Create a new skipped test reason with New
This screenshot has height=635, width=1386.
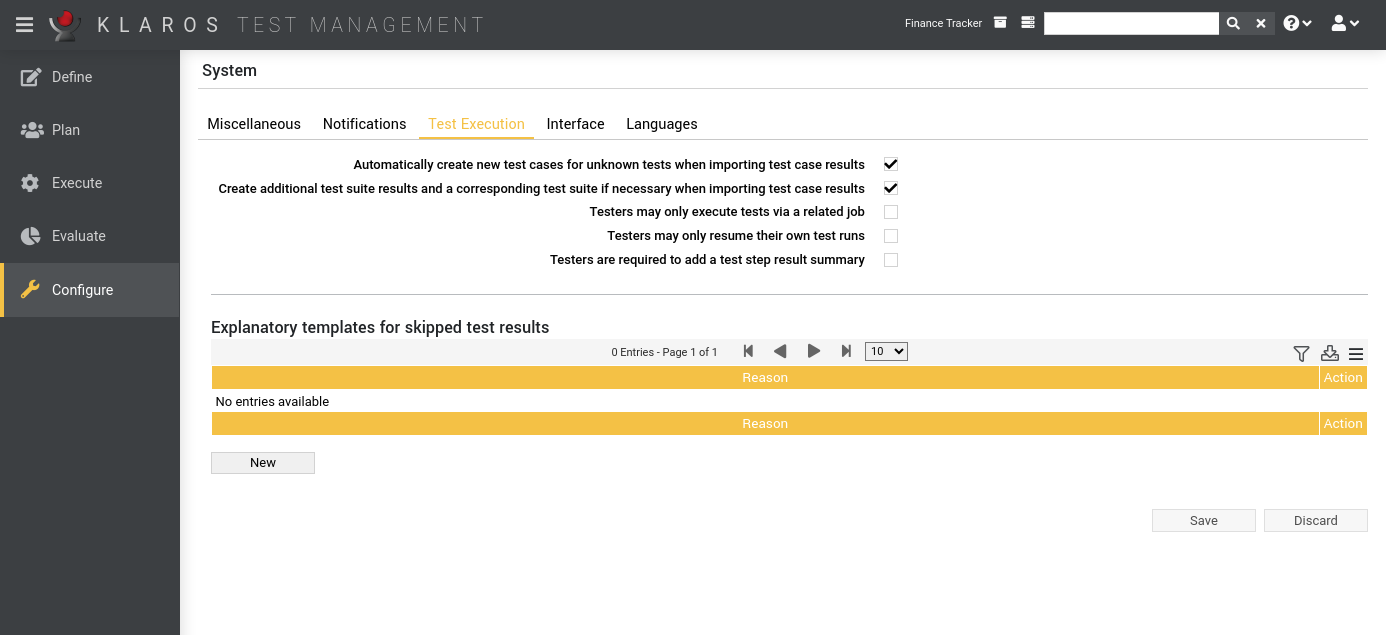click(x=262, y=462)
